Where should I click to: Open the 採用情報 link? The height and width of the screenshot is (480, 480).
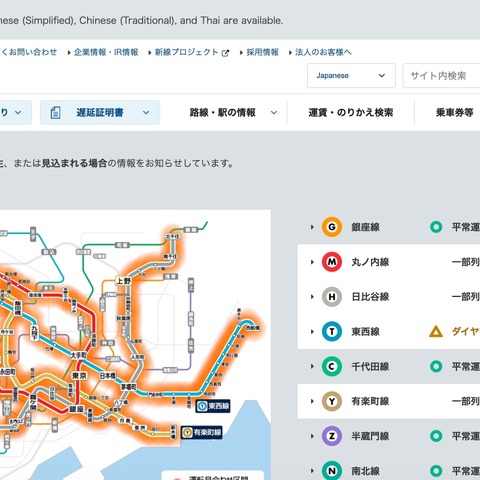coord(263,52)
